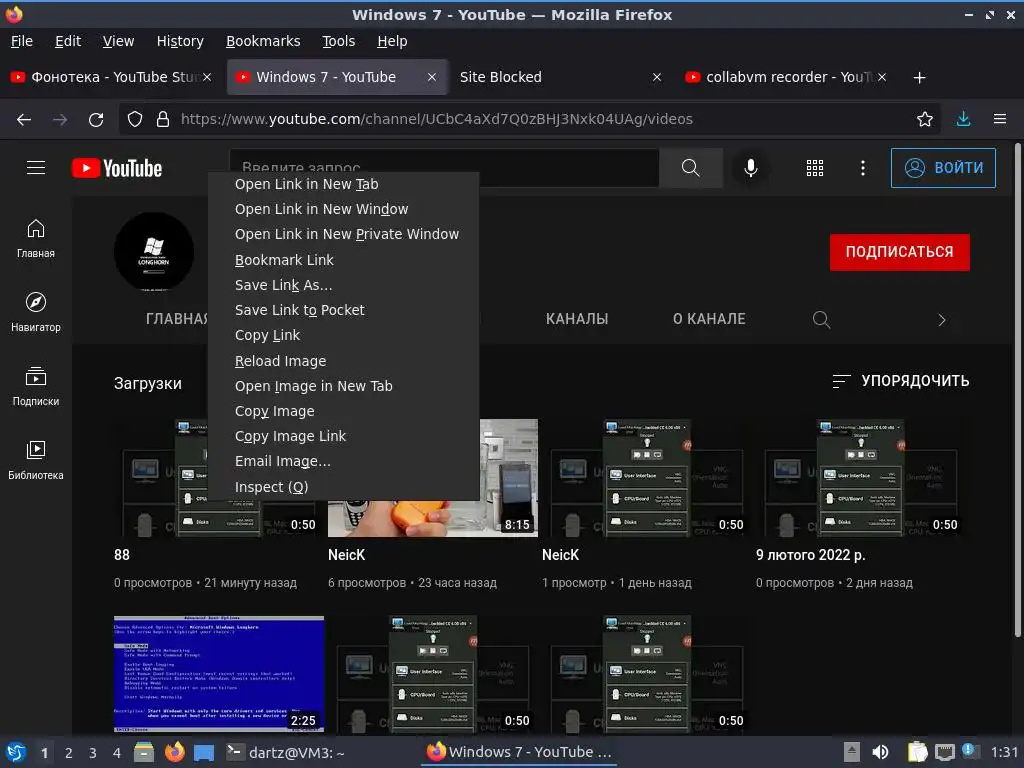Open Firefox application hamburger menu

tap(999, 120)
